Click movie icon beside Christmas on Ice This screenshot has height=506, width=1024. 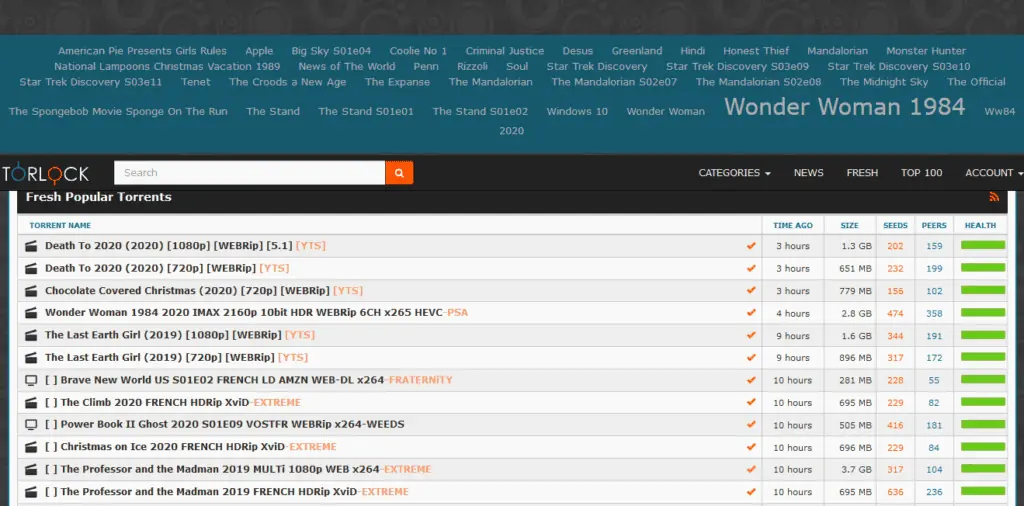click(x=30, y=447)
